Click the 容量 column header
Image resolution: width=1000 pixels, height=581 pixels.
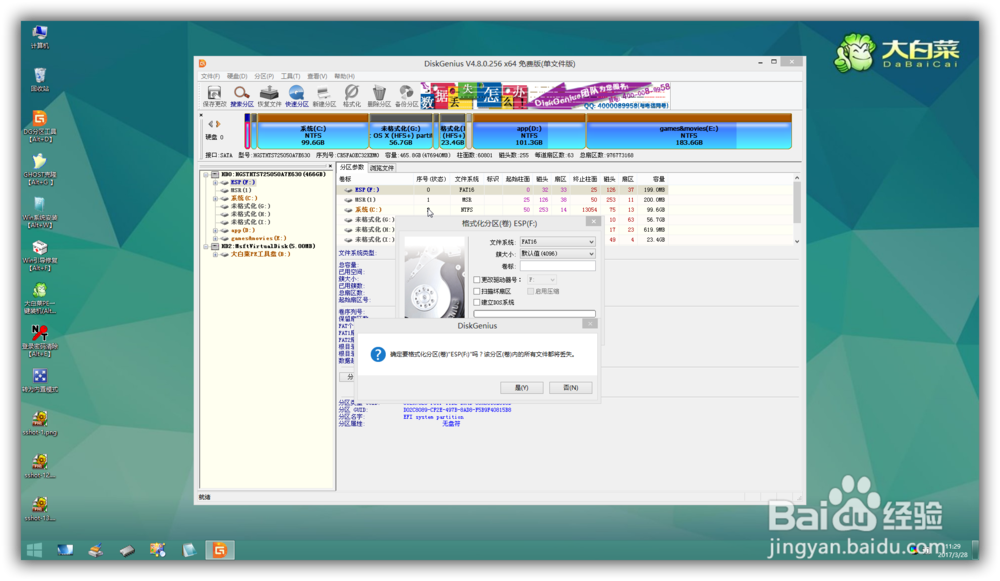point(658,179)
